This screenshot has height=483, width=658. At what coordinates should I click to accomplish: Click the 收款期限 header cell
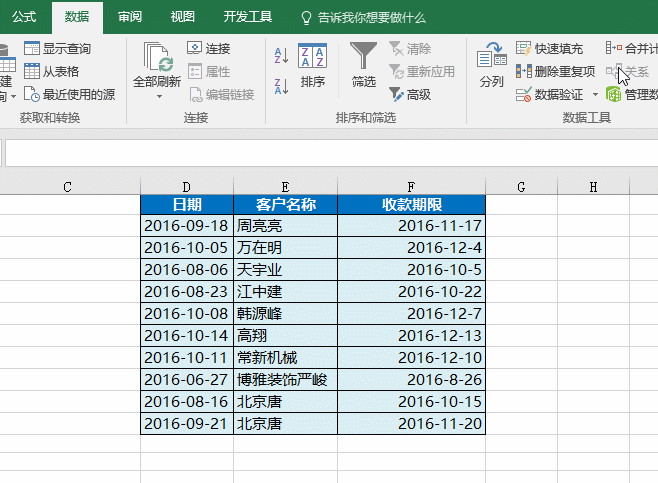tap(411, 205)
